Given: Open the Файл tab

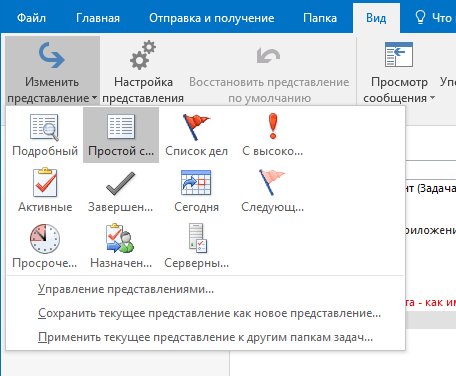Looking at the screenshot, I should click(x=31, y=18).
